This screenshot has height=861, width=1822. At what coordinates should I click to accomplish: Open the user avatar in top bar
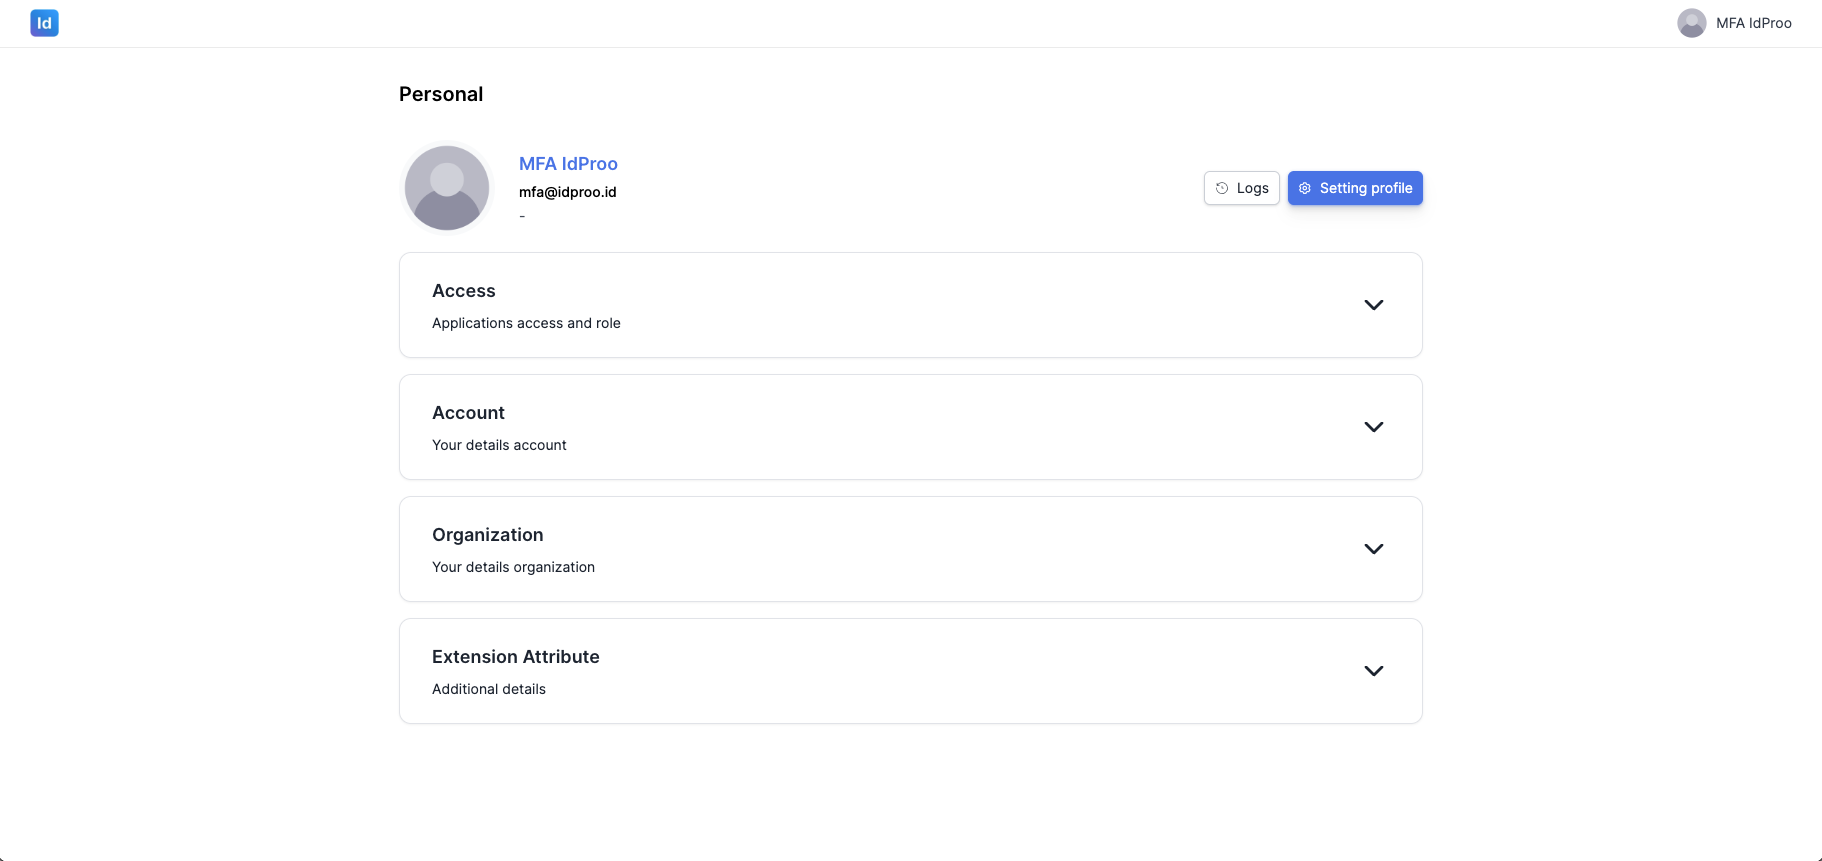[x=1691, y=23]
